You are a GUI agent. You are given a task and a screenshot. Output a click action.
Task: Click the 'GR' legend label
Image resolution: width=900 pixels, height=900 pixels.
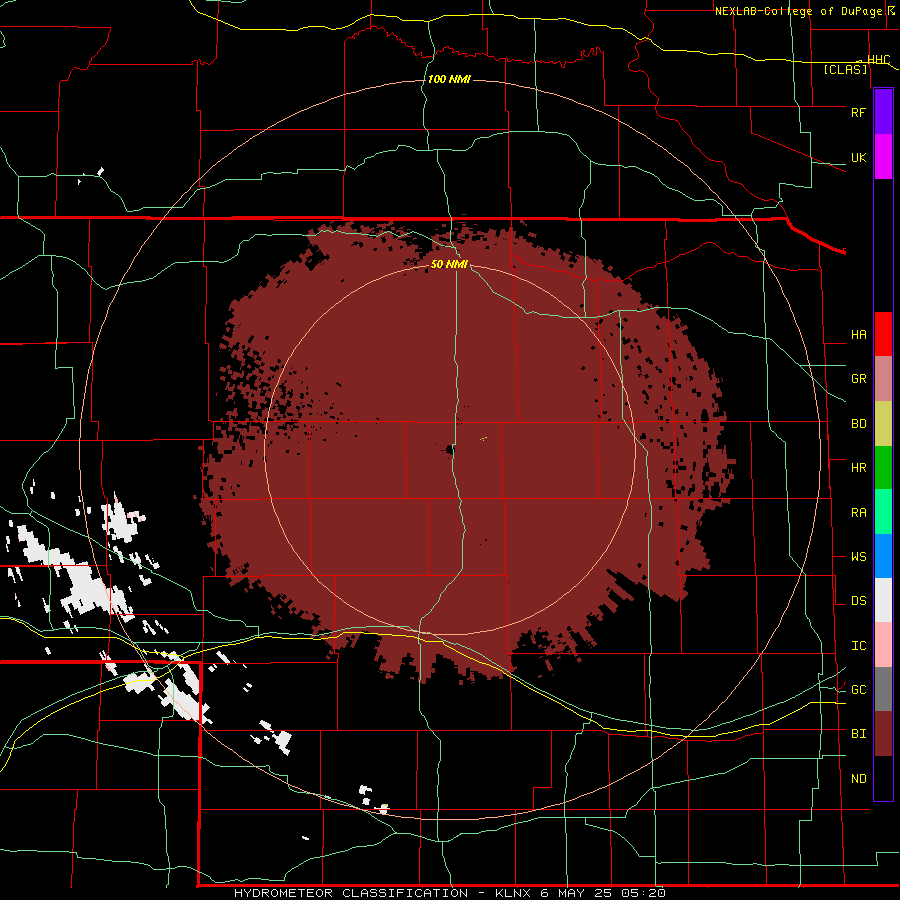[858, 379]
